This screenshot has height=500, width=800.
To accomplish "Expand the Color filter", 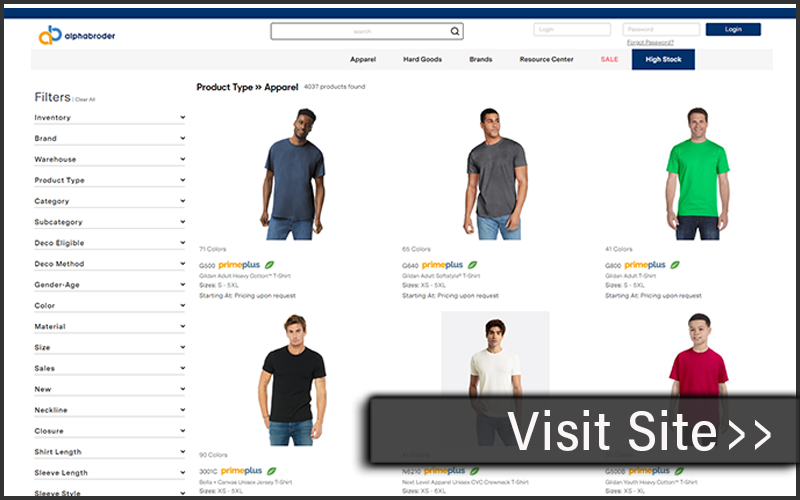I will [110, 306].
